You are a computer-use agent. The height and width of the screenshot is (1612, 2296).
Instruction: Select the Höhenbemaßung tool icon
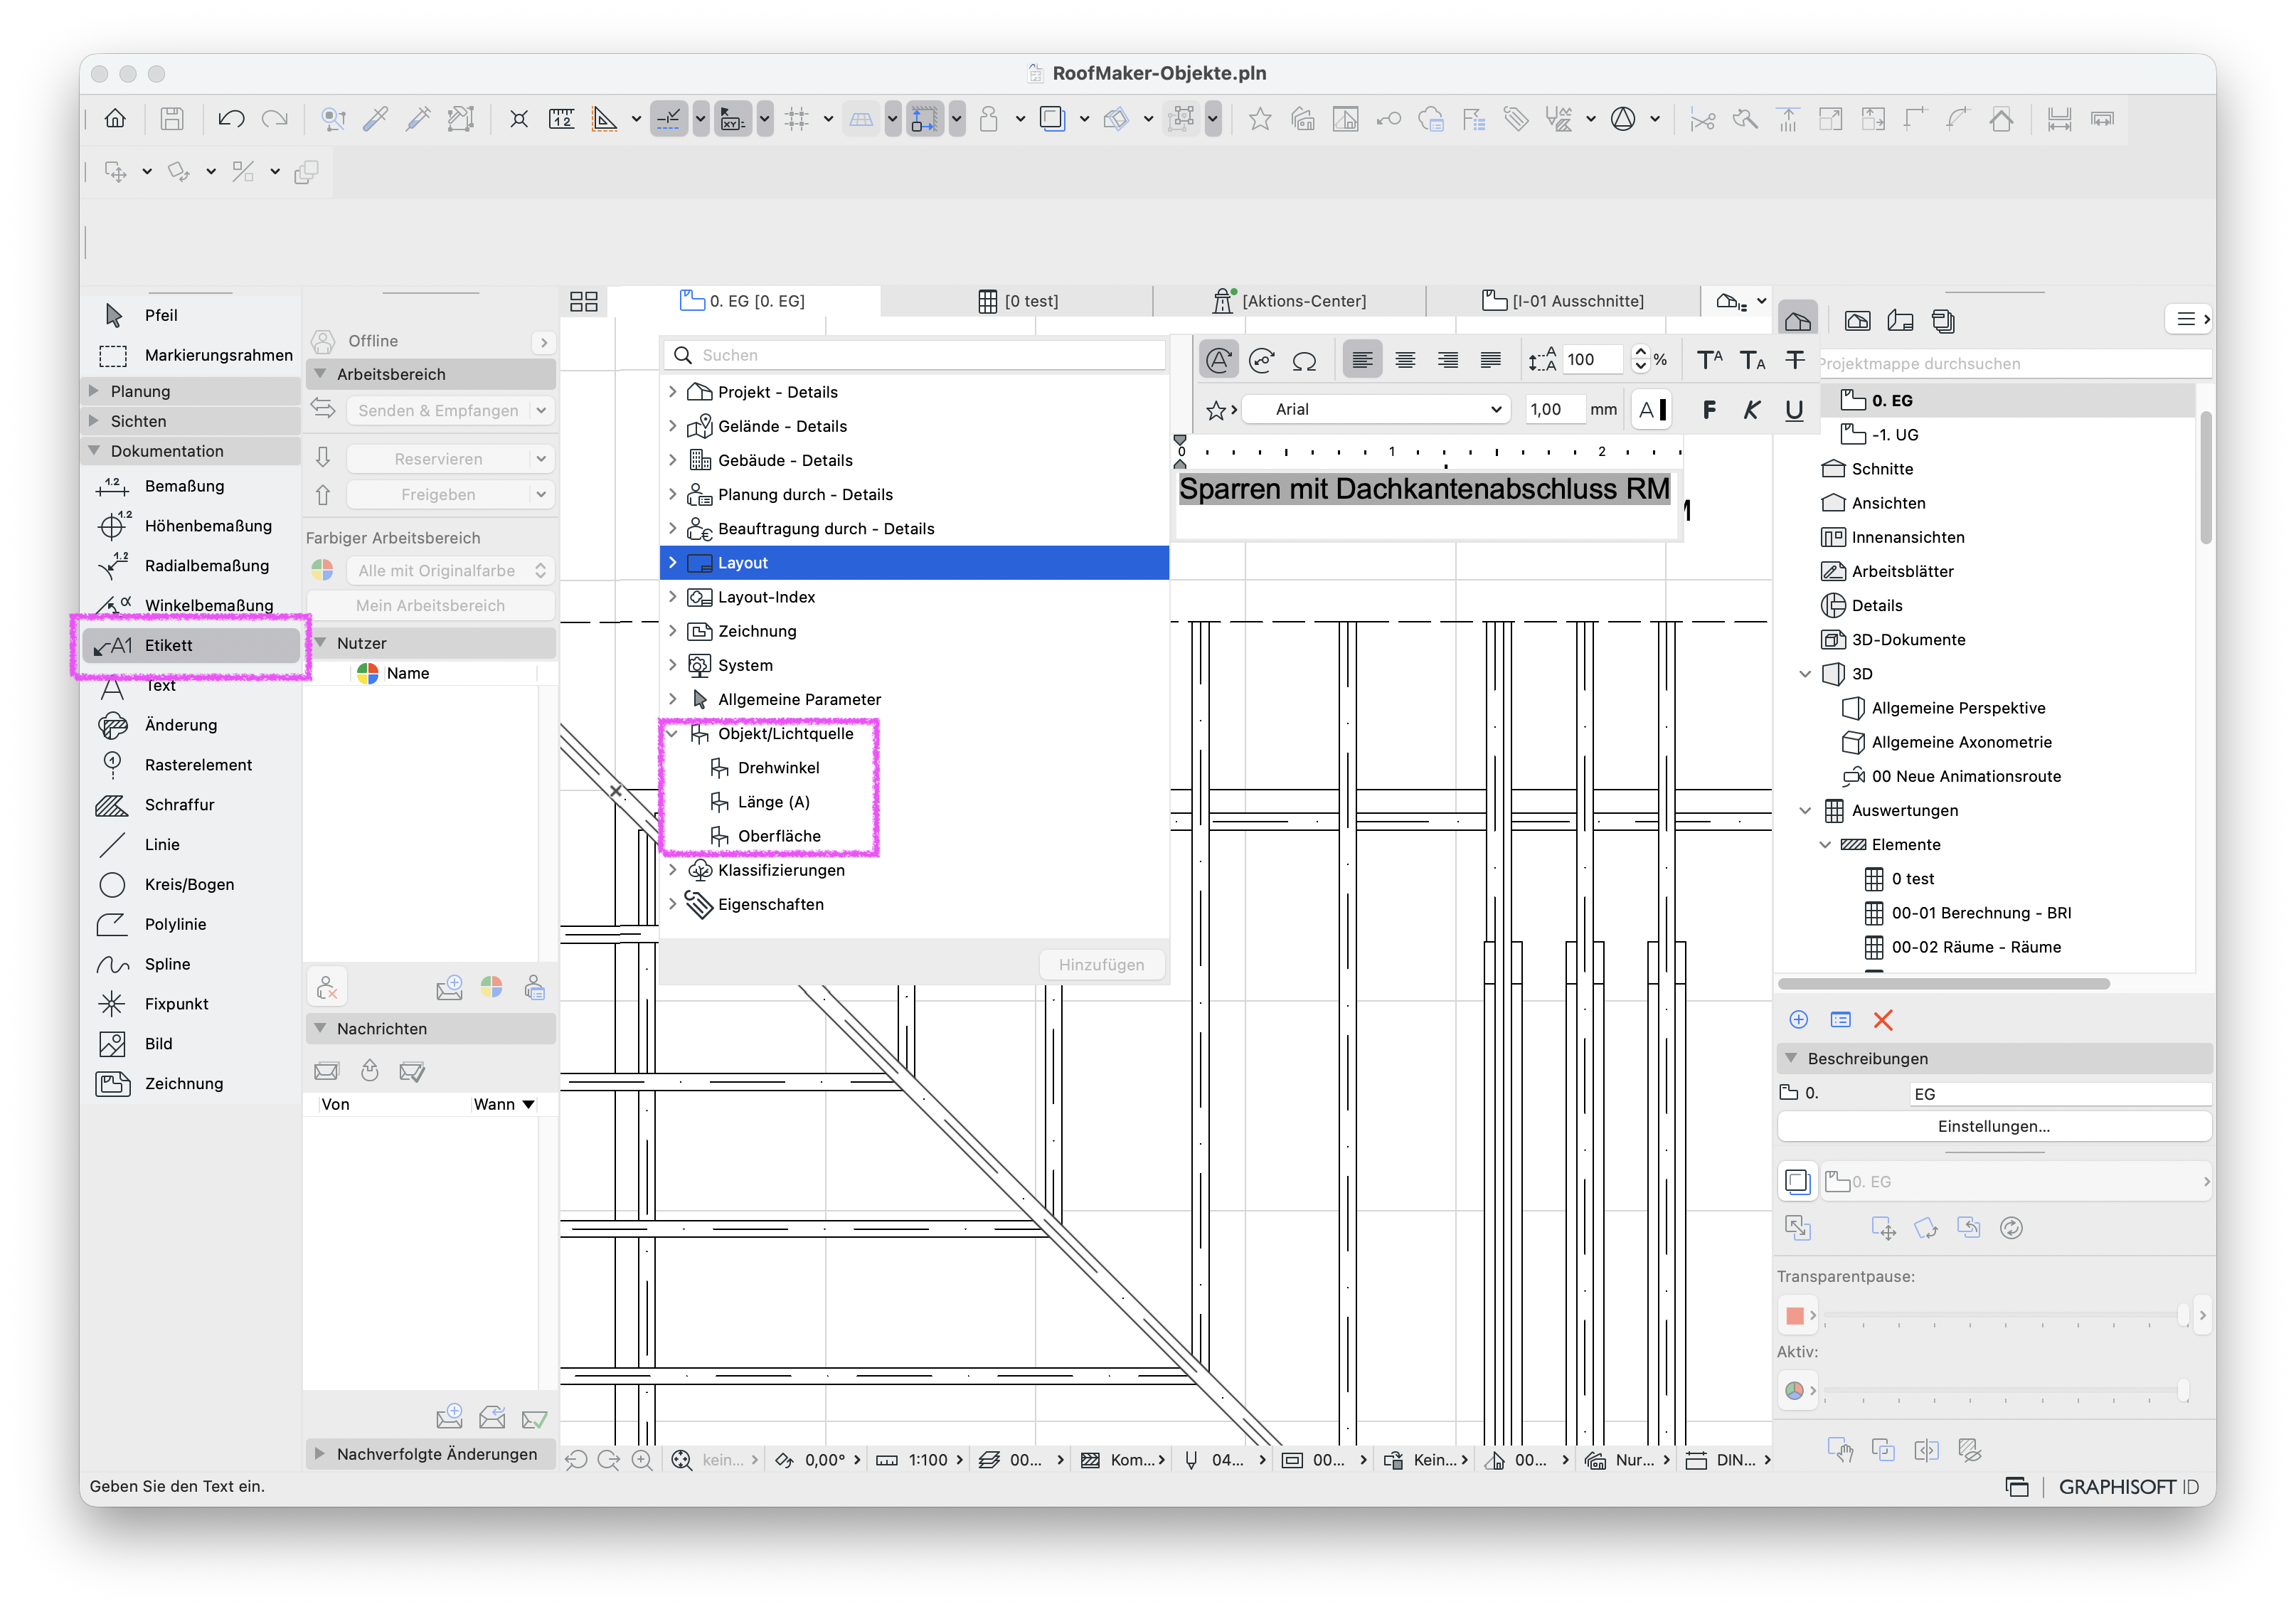click(112, 526)
